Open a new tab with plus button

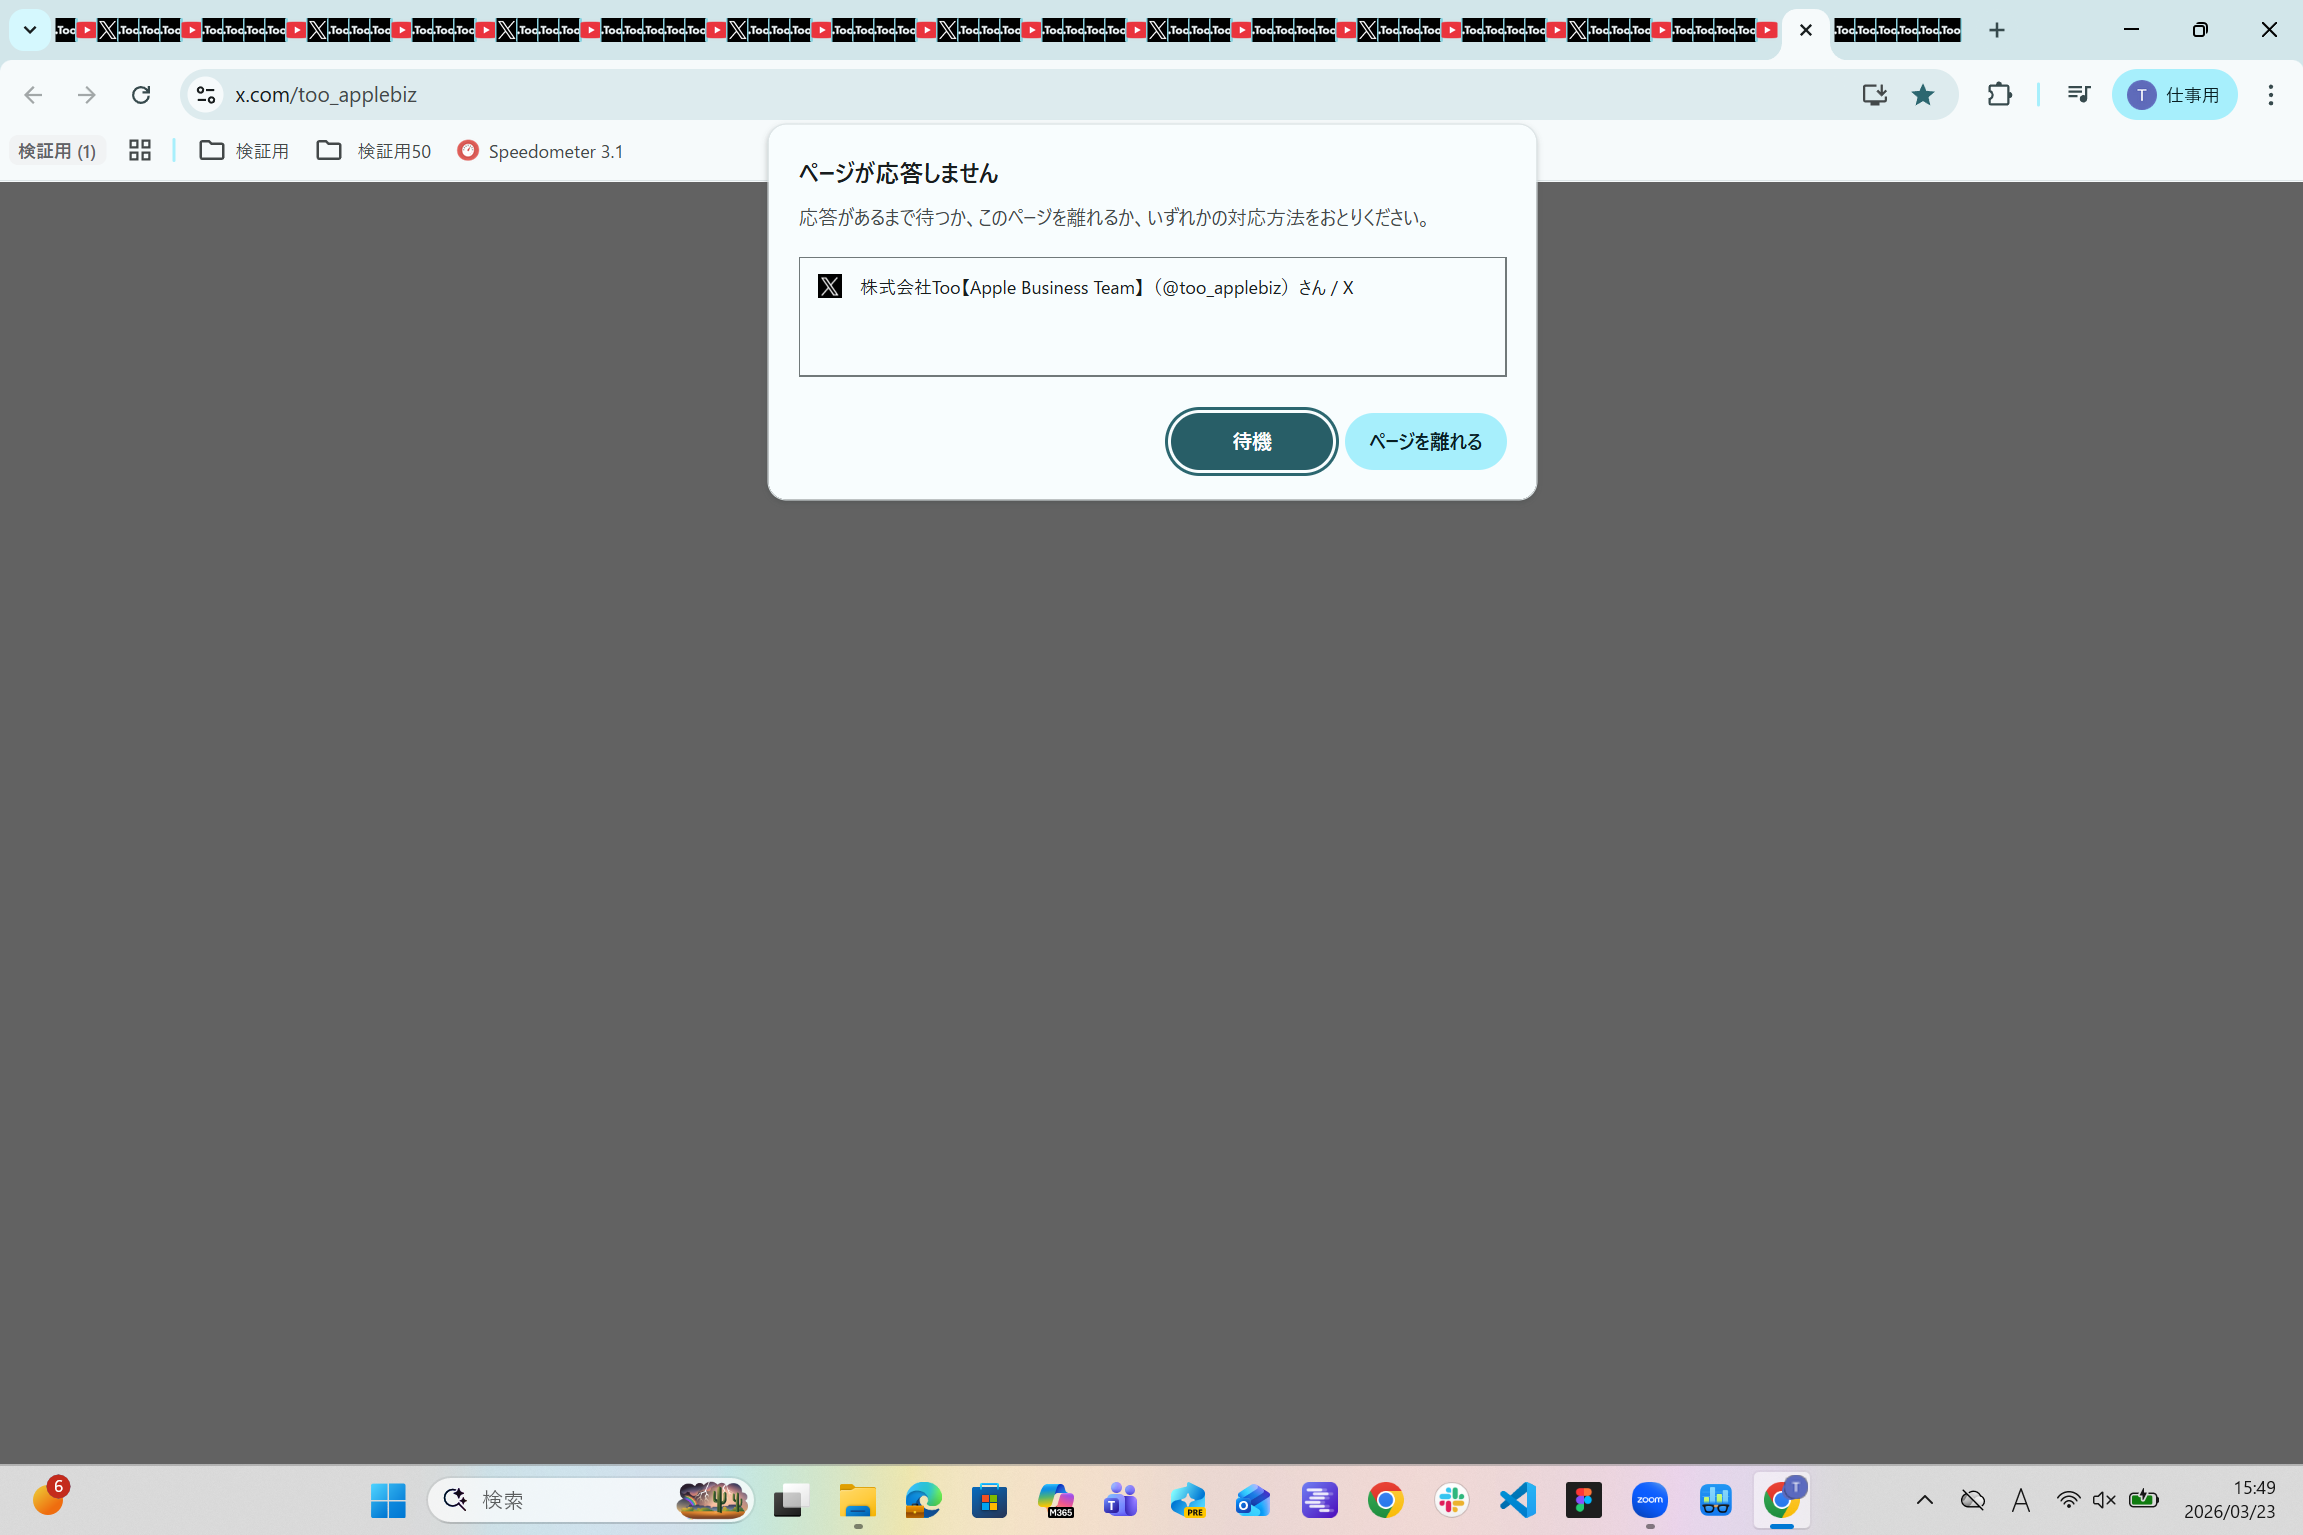click(1996, 30)
